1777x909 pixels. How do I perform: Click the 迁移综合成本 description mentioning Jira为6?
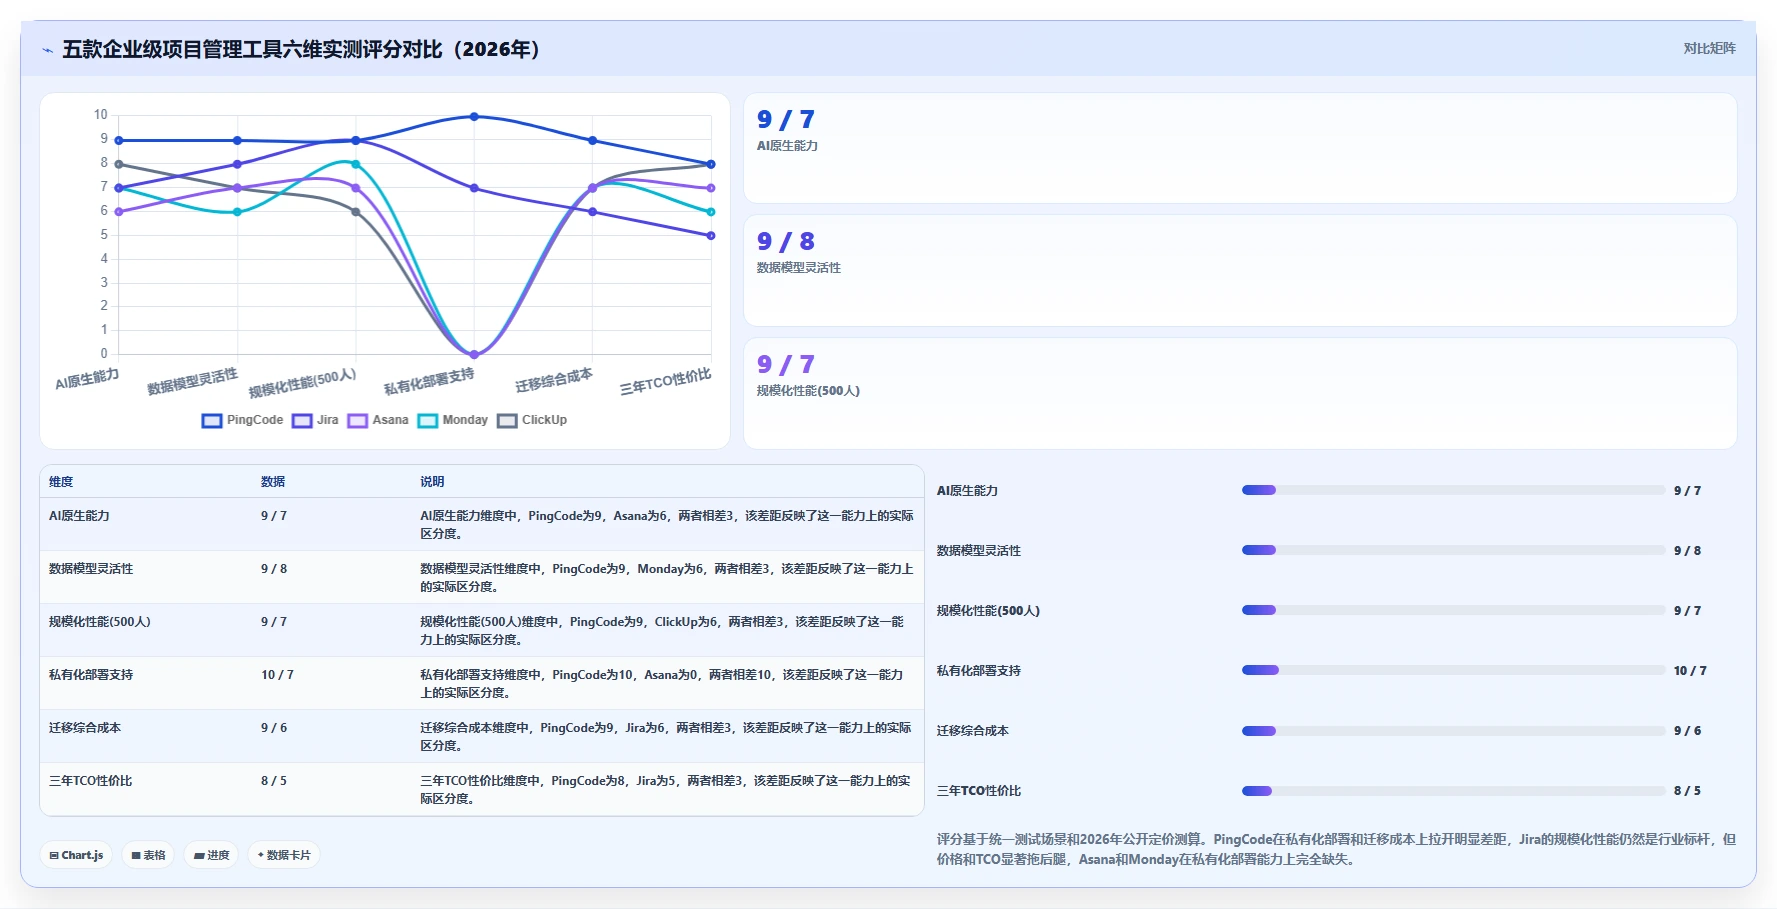point(666,737)
